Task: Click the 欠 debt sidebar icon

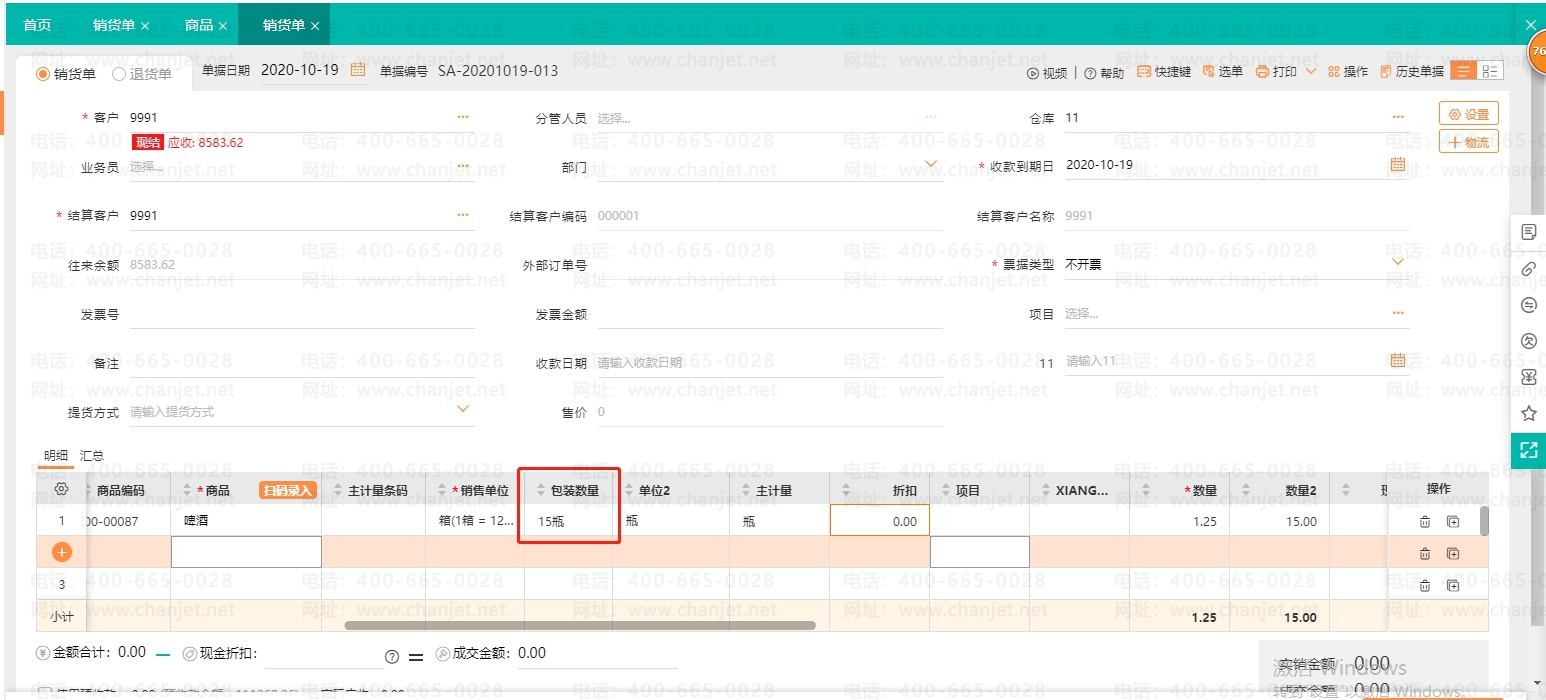Action: (1528, 341)
